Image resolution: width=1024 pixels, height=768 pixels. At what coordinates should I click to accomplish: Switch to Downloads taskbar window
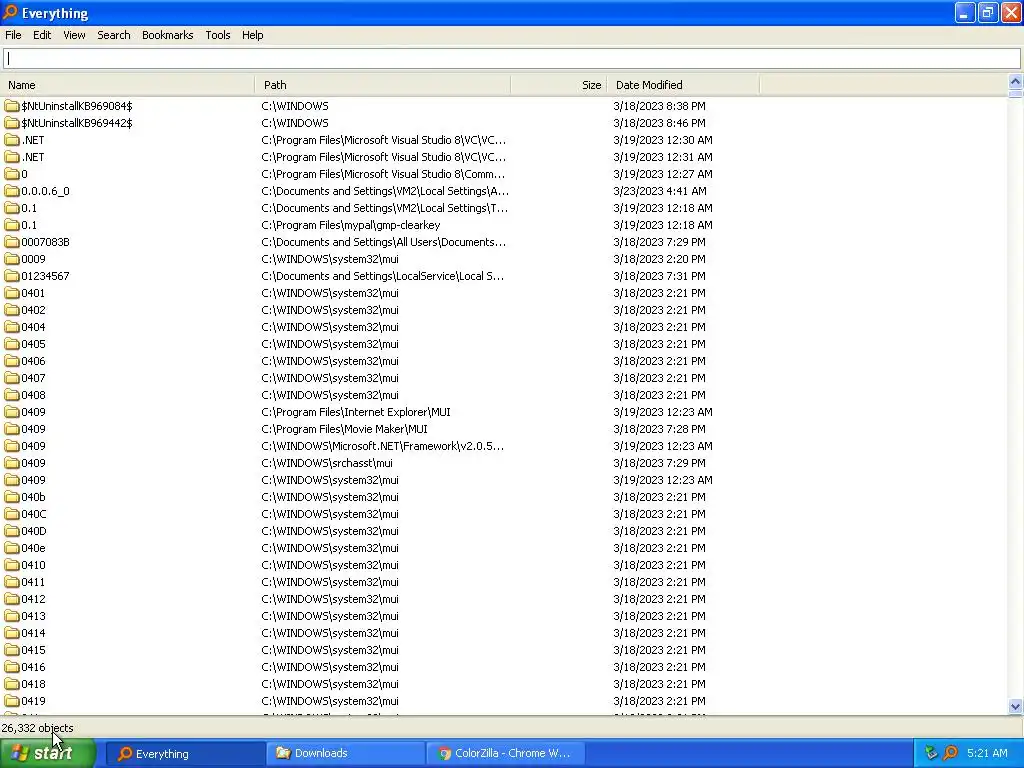pos(345,754)
